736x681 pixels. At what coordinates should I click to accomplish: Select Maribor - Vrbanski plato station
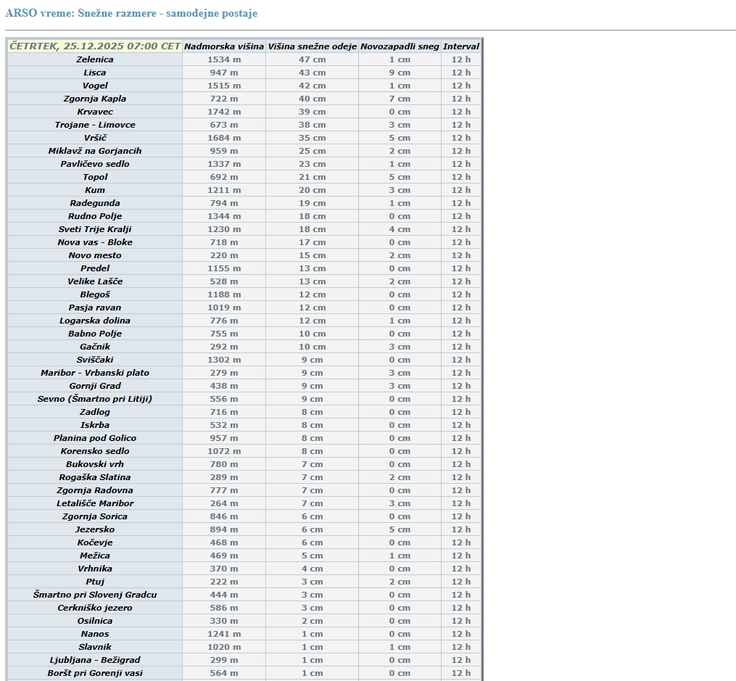pyautogui.click(x=95, y=373)
